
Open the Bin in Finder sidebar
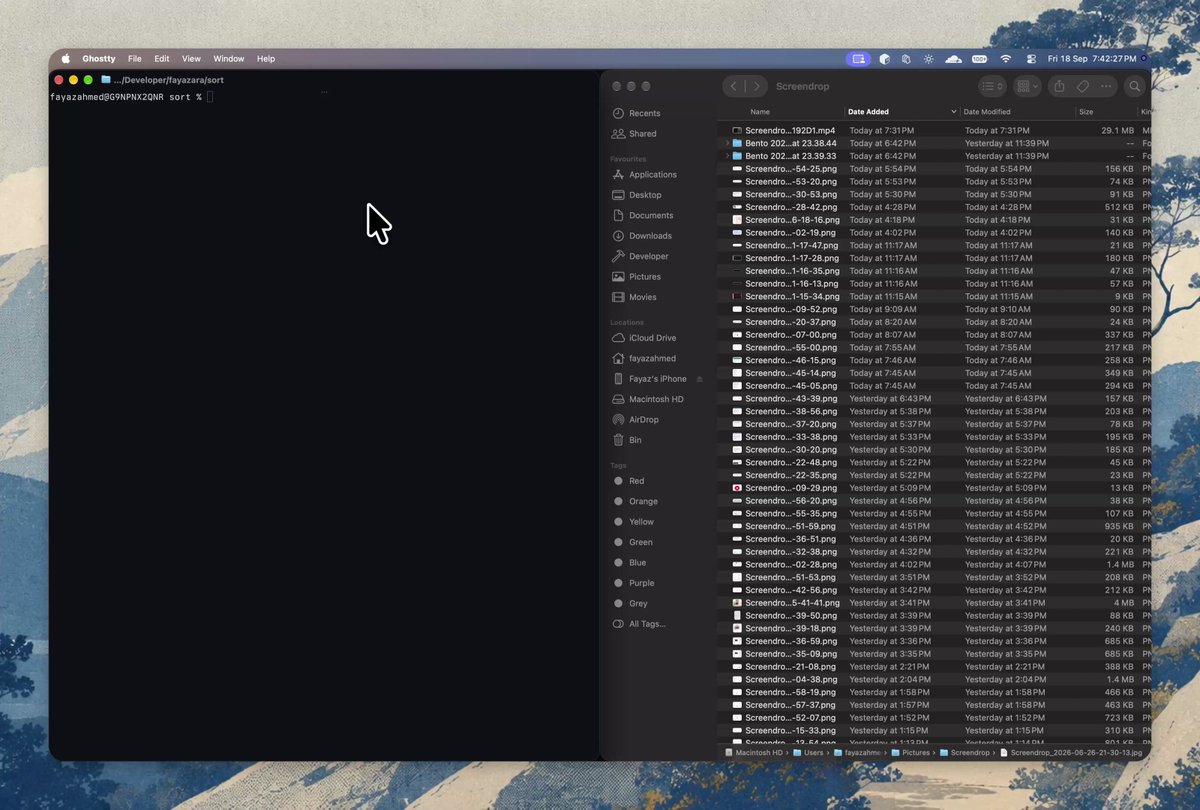pos(627,440)
